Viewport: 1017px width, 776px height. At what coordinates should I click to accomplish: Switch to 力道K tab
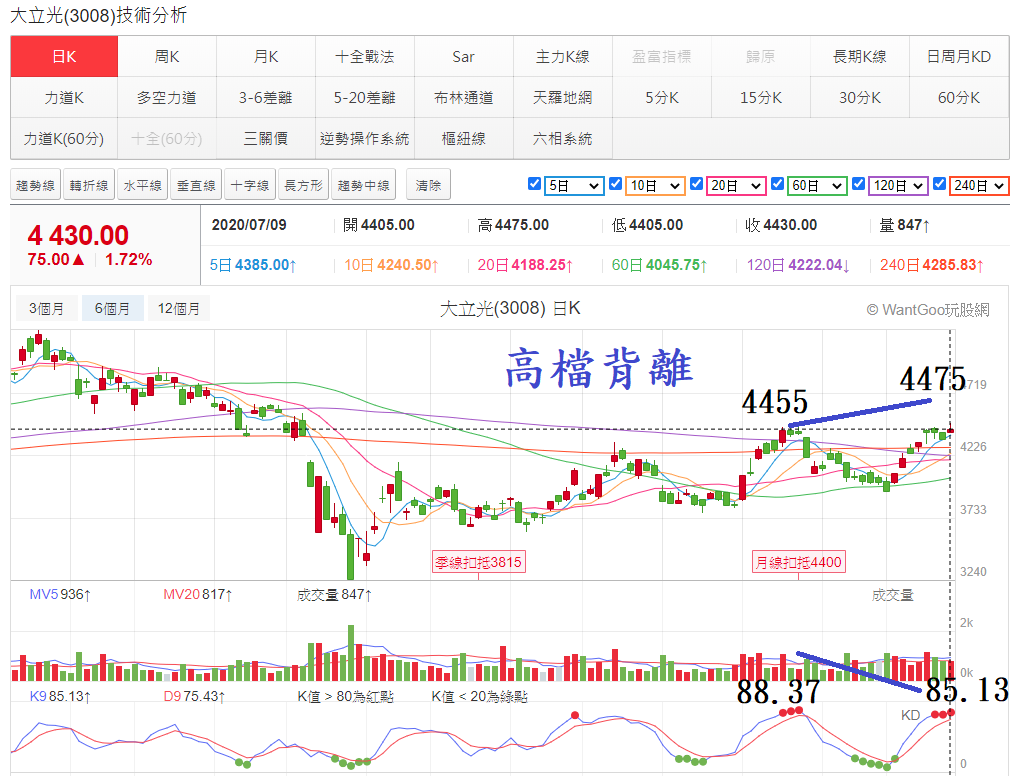64,97
